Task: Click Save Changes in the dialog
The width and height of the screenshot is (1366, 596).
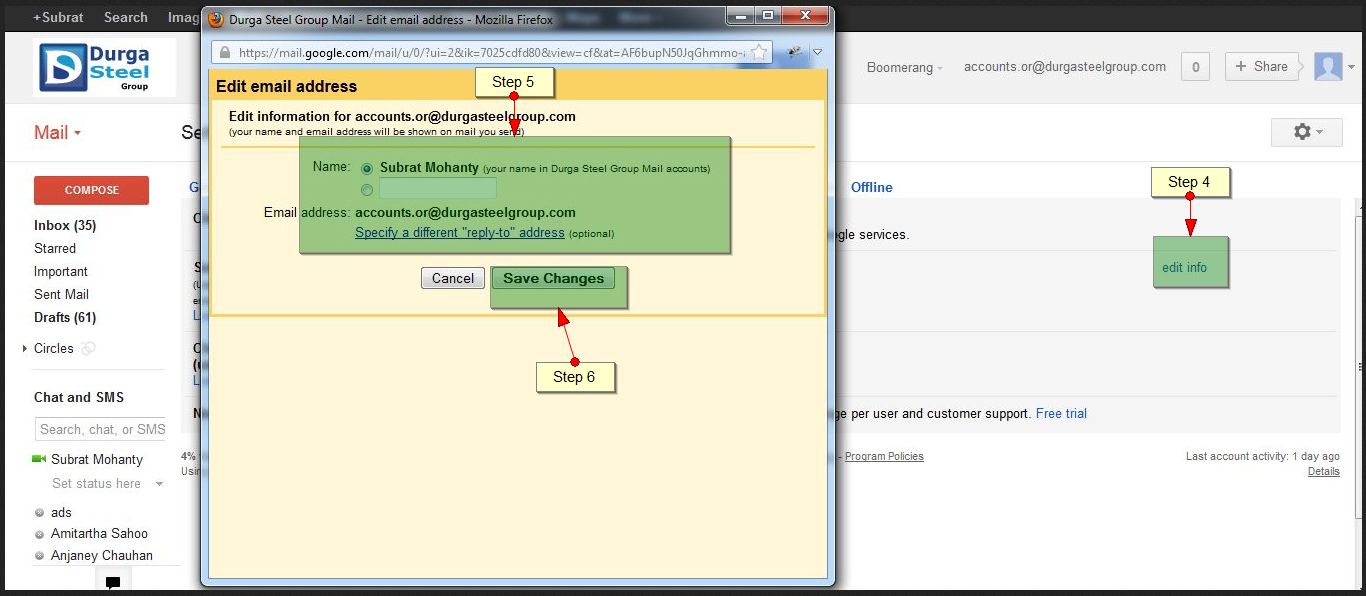Action: pos(553,278)
